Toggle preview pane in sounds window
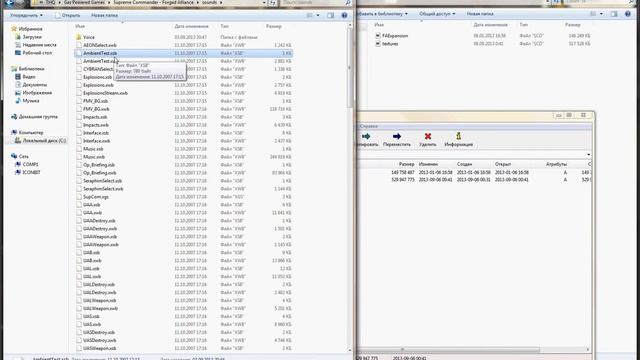This screenshot has height=360, width=640. (331, 15)
